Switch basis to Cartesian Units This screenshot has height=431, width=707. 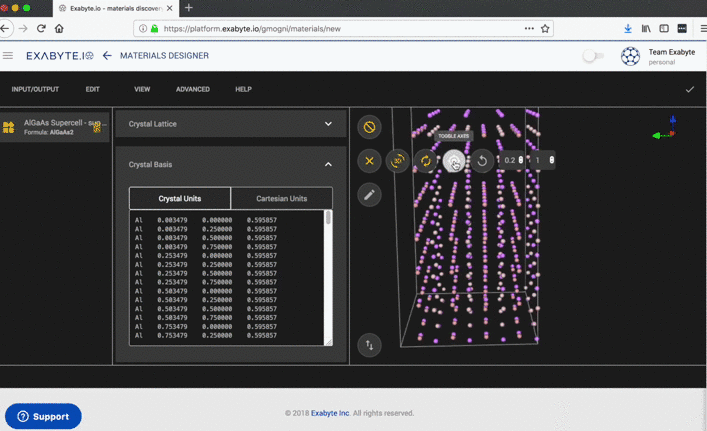(281, 198)
